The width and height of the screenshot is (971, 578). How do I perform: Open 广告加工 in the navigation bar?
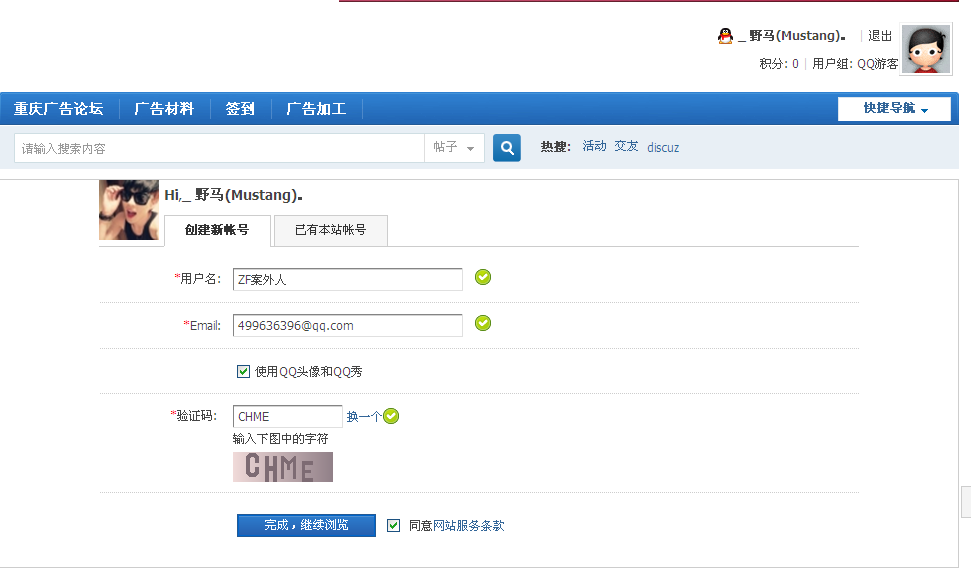coord(316,109)
